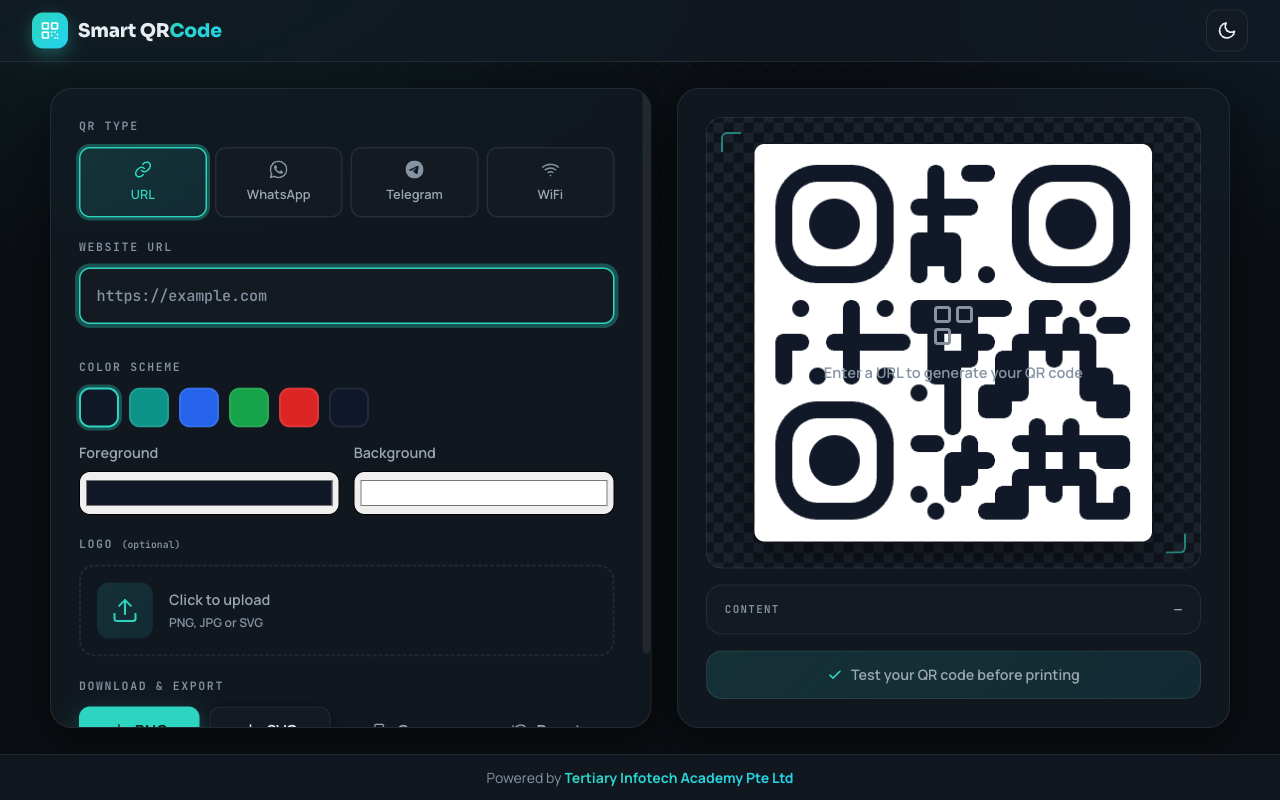Download the QR code as PNG
The image size is (1280, 800).
(x=140, y=718)
